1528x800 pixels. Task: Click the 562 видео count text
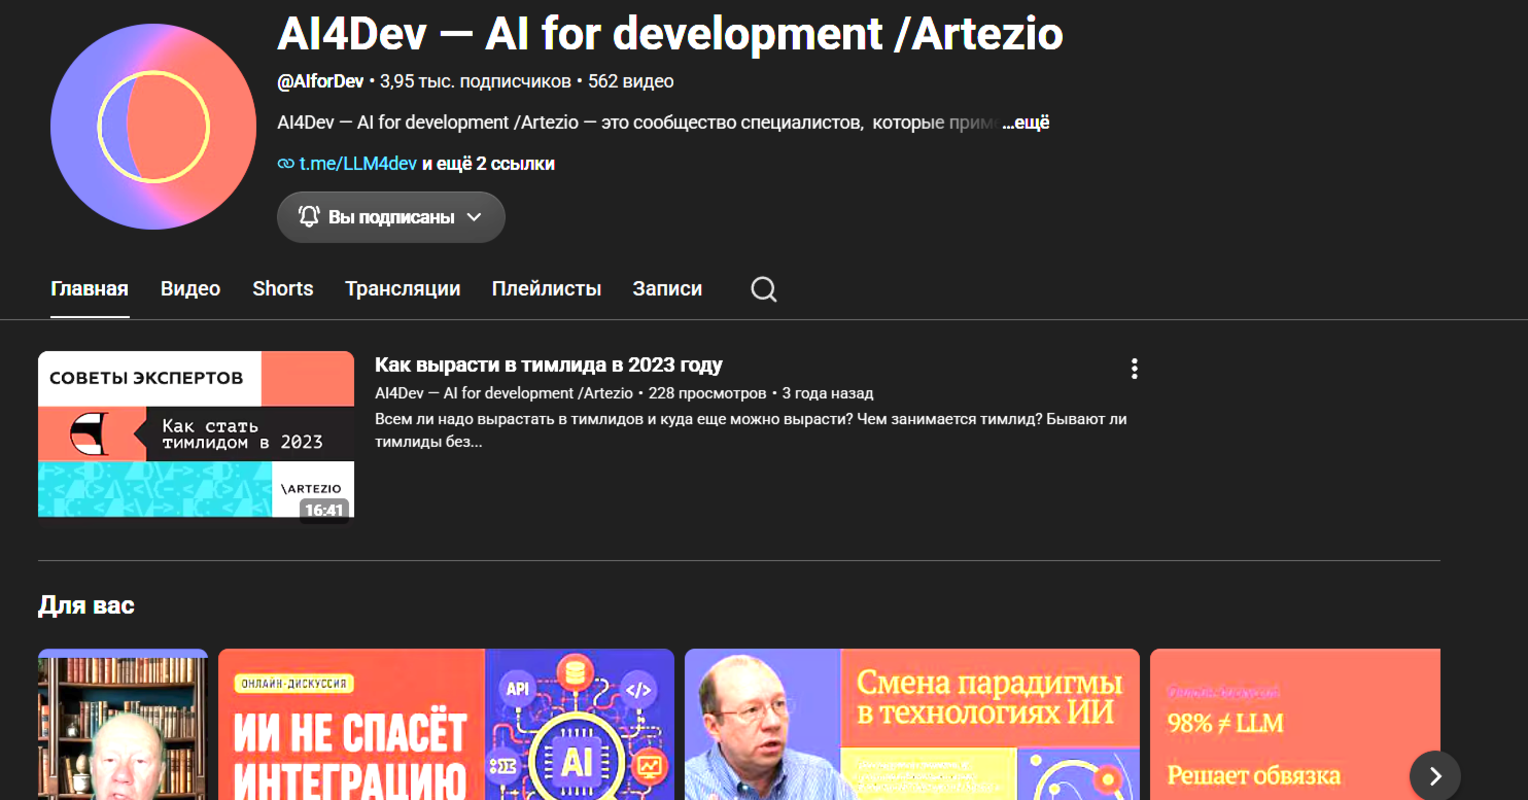click(631, 82)
